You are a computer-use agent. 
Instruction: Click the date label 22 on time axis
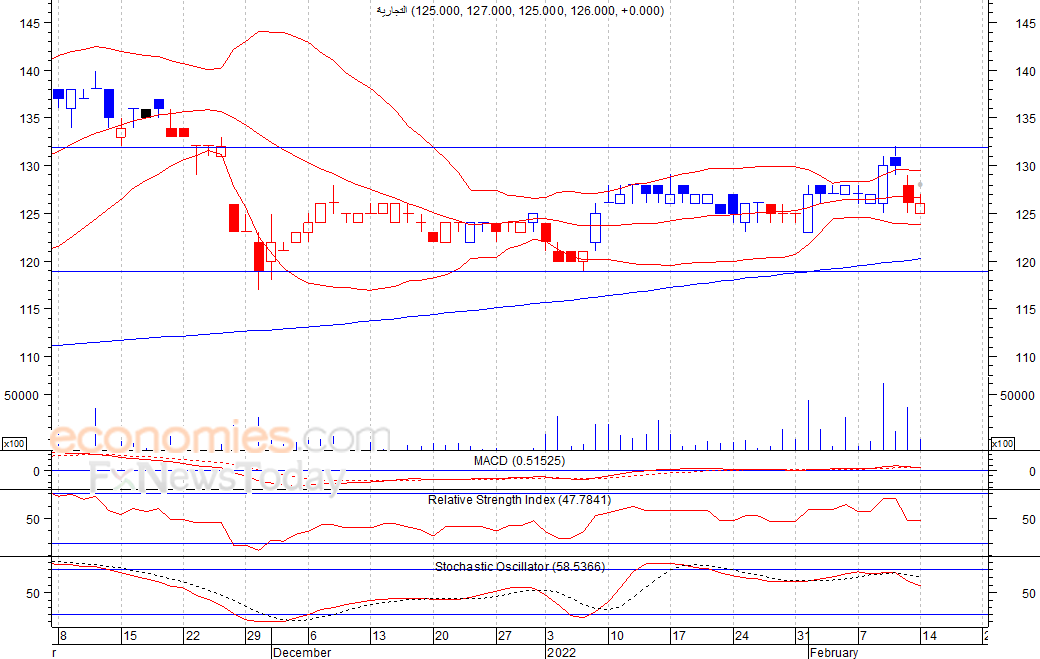pyautogui.click(x=192, y=636)
